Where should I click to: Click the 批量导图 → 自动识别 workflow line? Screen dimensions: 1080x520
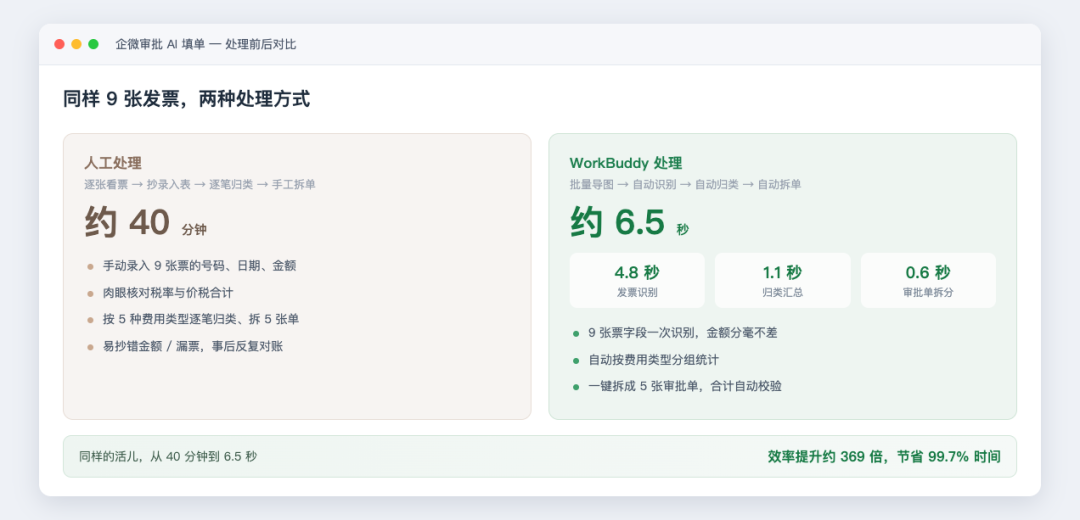tap(685, 185)
